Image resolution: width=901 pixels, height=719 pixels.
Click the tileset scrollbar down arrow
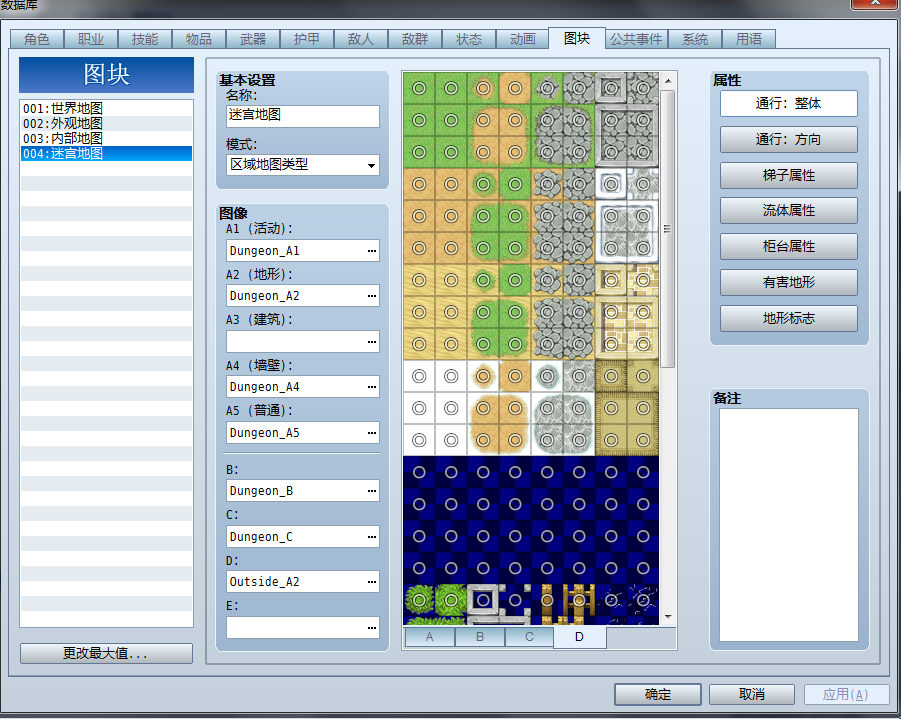pos(668,617)
